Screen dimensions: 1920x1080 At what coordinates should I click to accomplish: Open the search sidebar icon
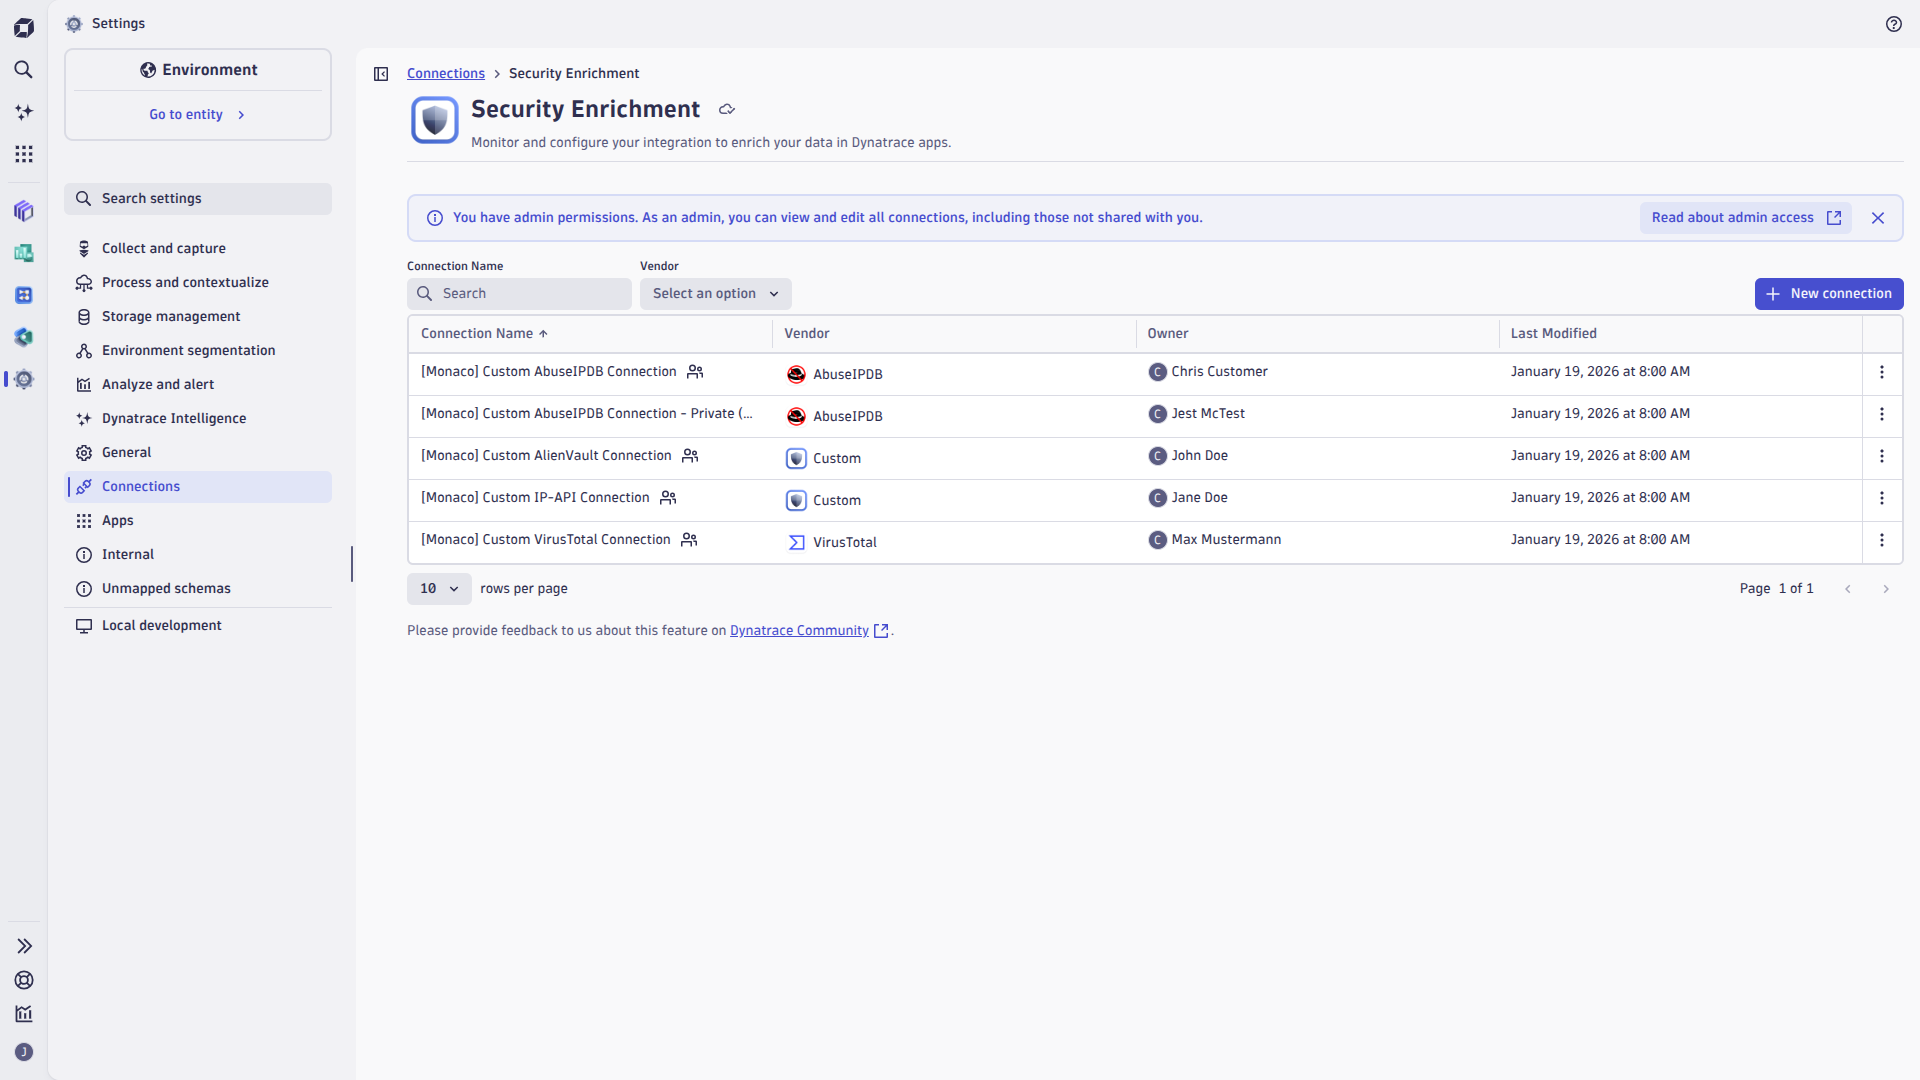(x=24, y=70)
